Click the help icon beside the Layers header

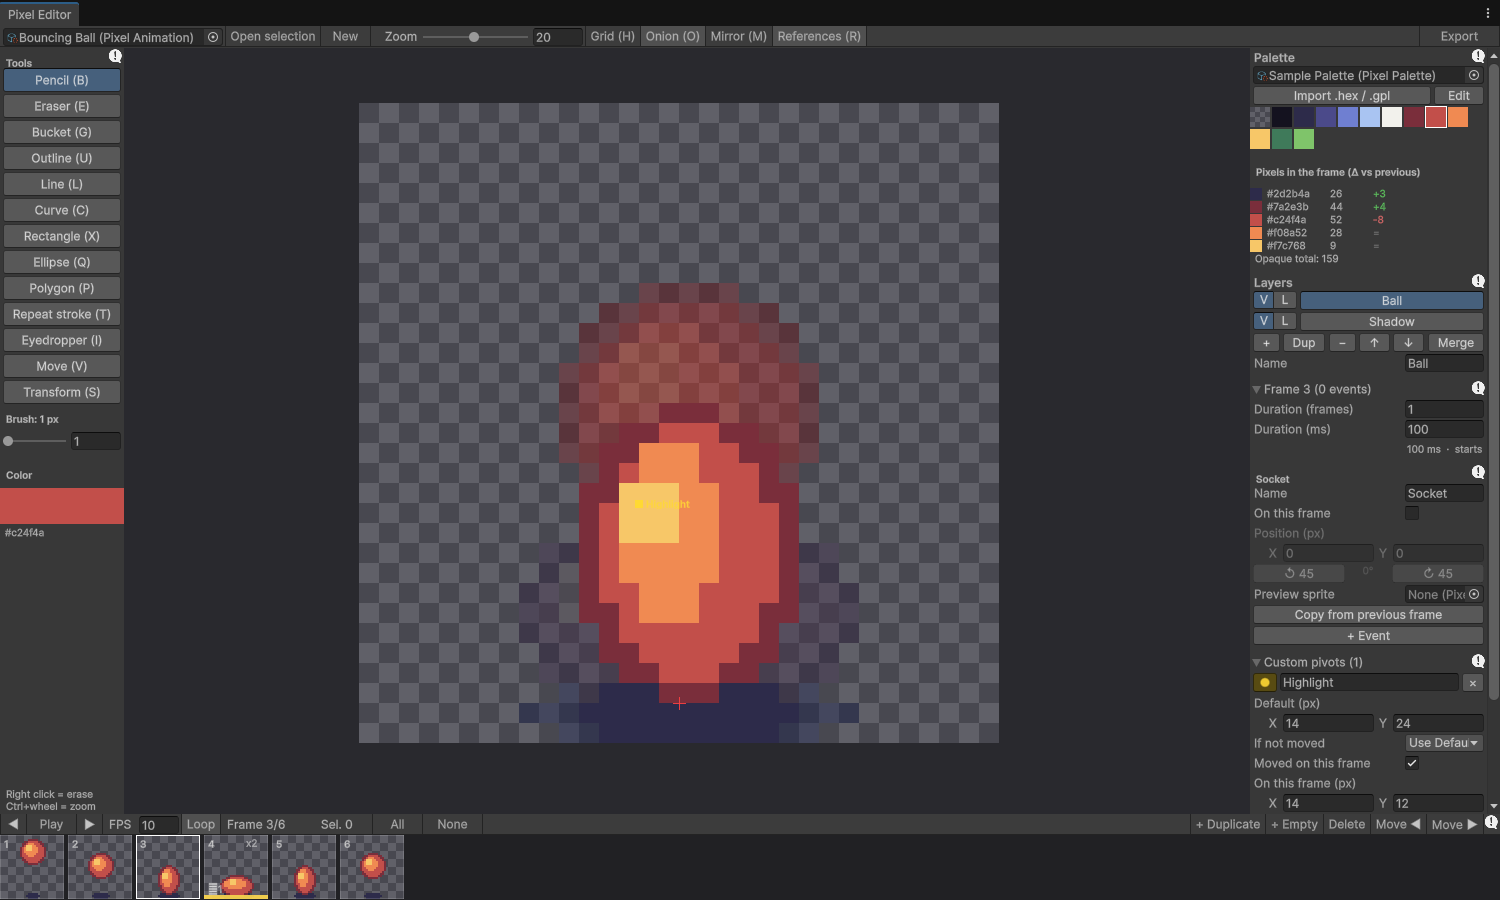tap(1478, 281)
